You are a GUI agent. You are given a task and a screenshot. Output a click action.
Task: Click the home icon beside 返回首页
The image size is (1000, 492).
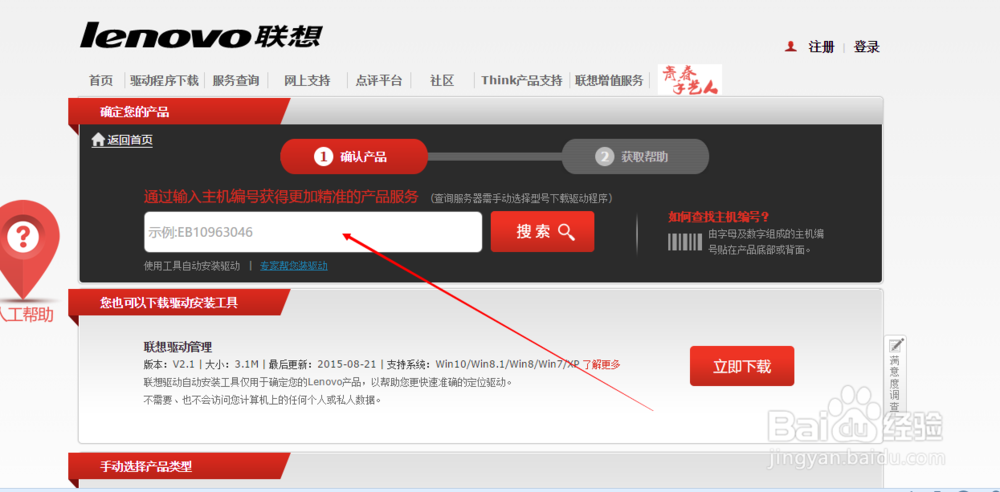98,140
